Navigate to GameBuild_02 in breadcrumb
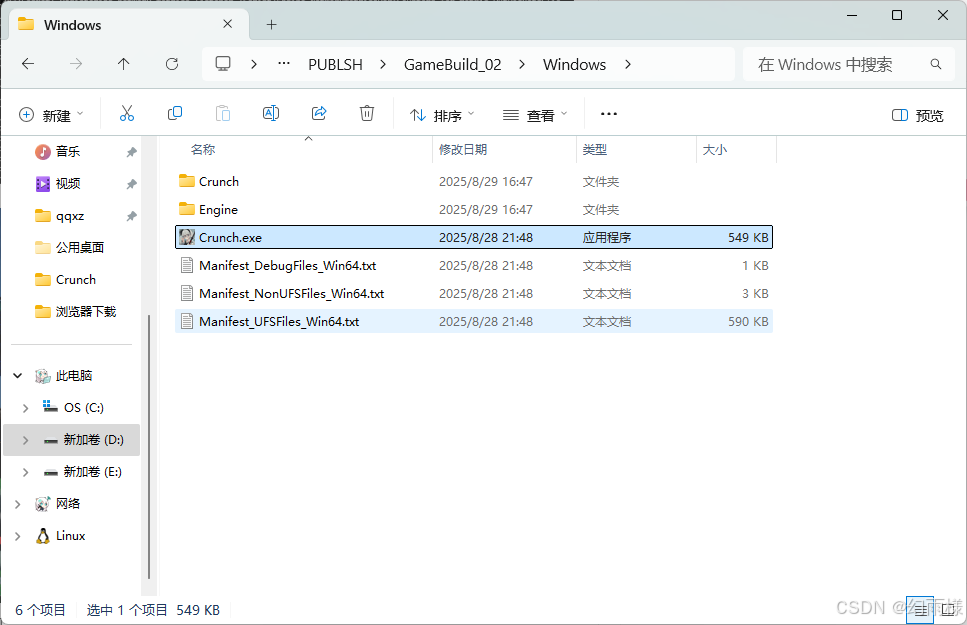The height and width of the screenshot is (625, 967). click(x=453, y=64)
